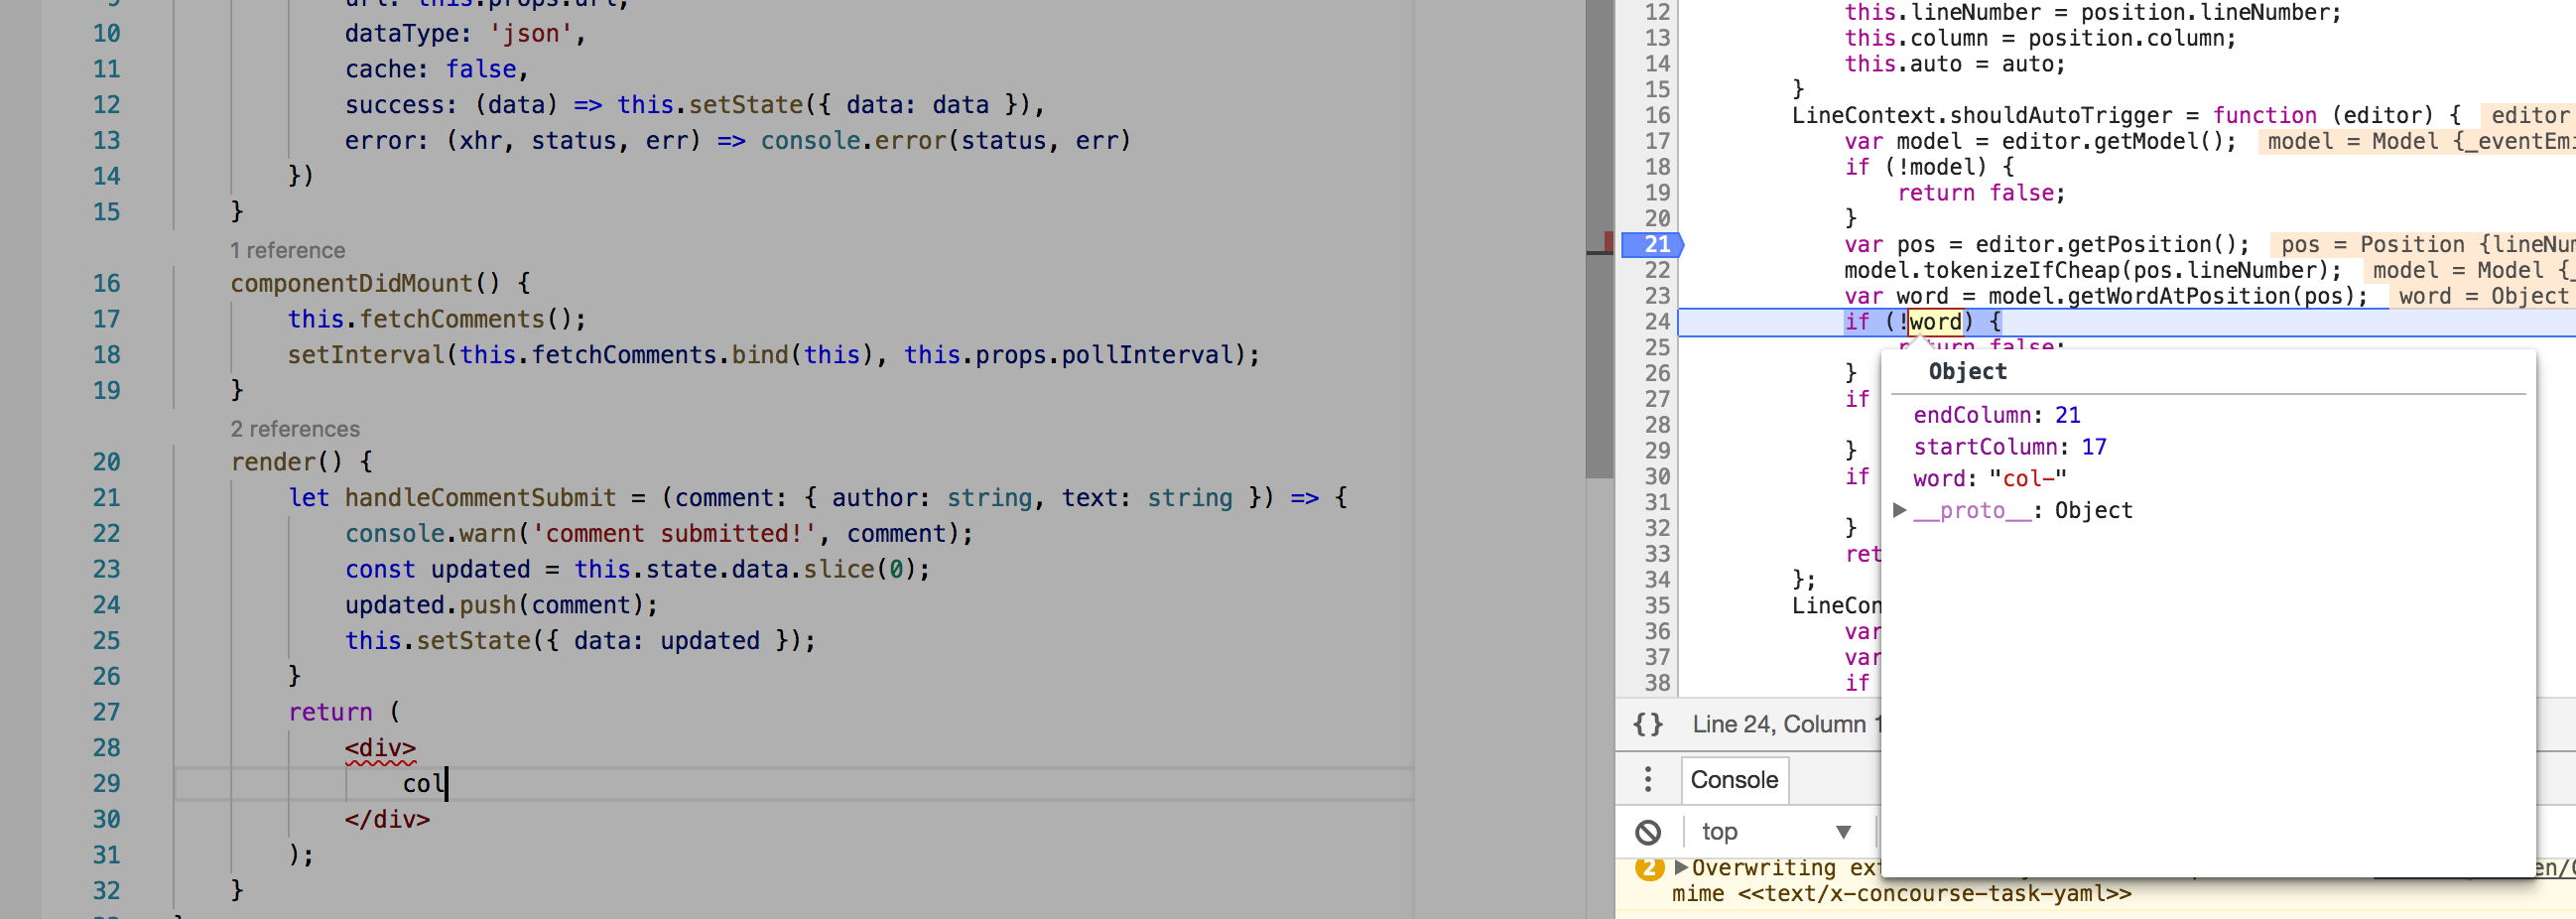The width and height of the screenshot is (2576, 919).
Task: Click the red squiggle under the div tag
Action: [x=381, y=762]
